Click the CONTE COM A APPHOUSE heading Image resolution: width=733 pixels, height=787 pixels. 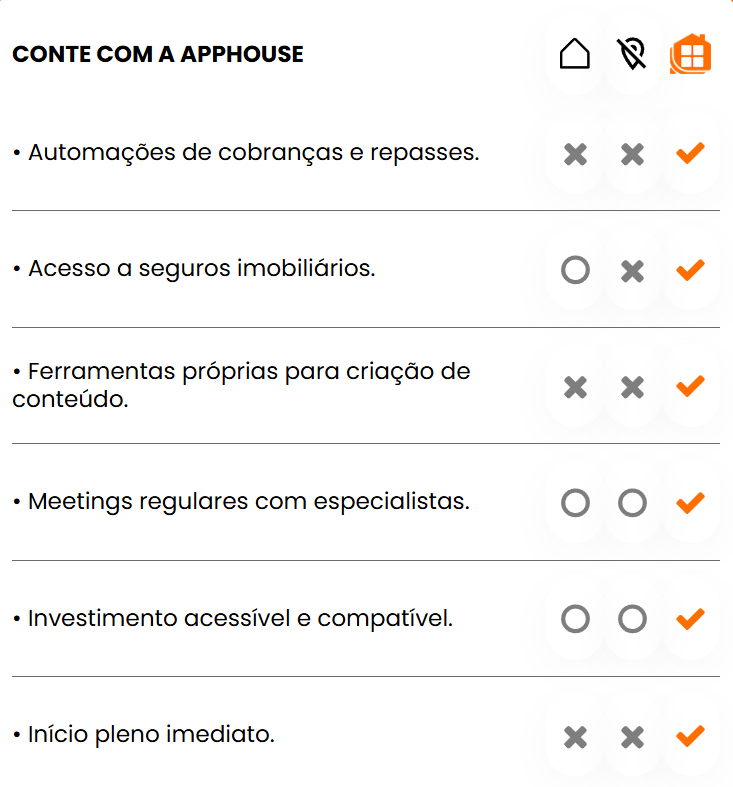click(x=158, y=54)
